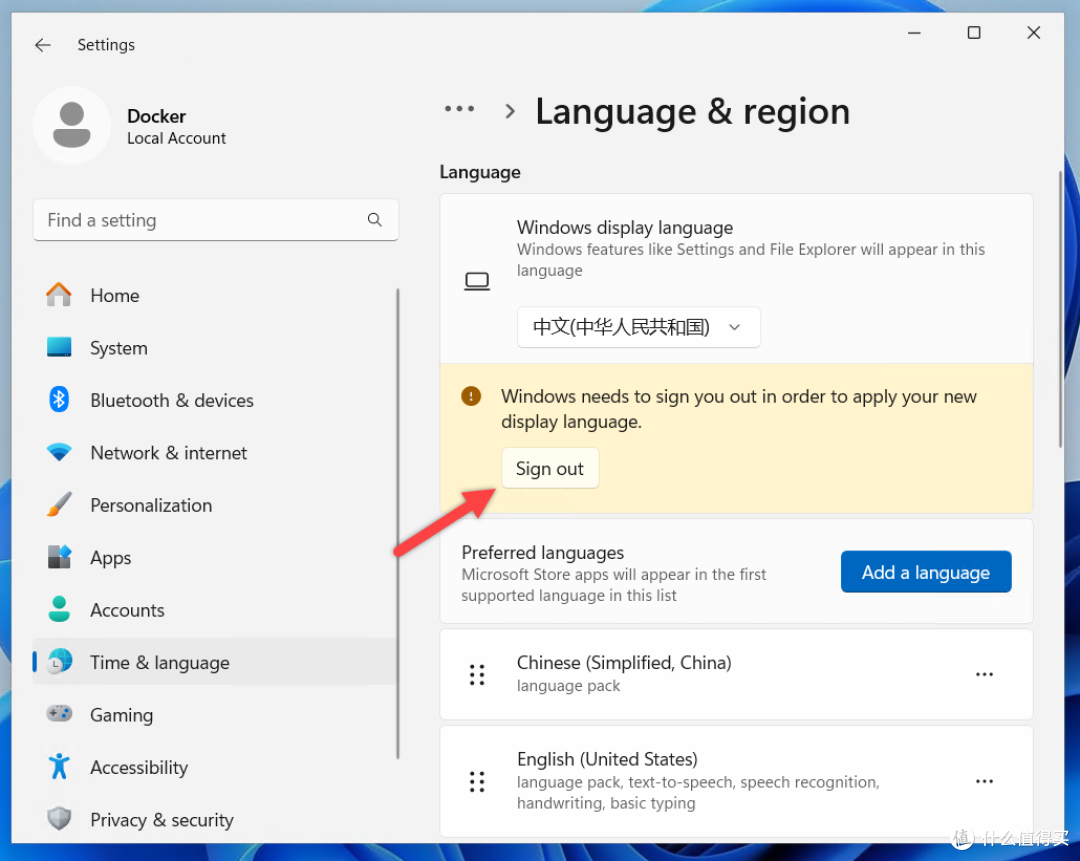Click the Network wifi icon
The height and width of the screenshot is (861, 1080).
(59, 453)
